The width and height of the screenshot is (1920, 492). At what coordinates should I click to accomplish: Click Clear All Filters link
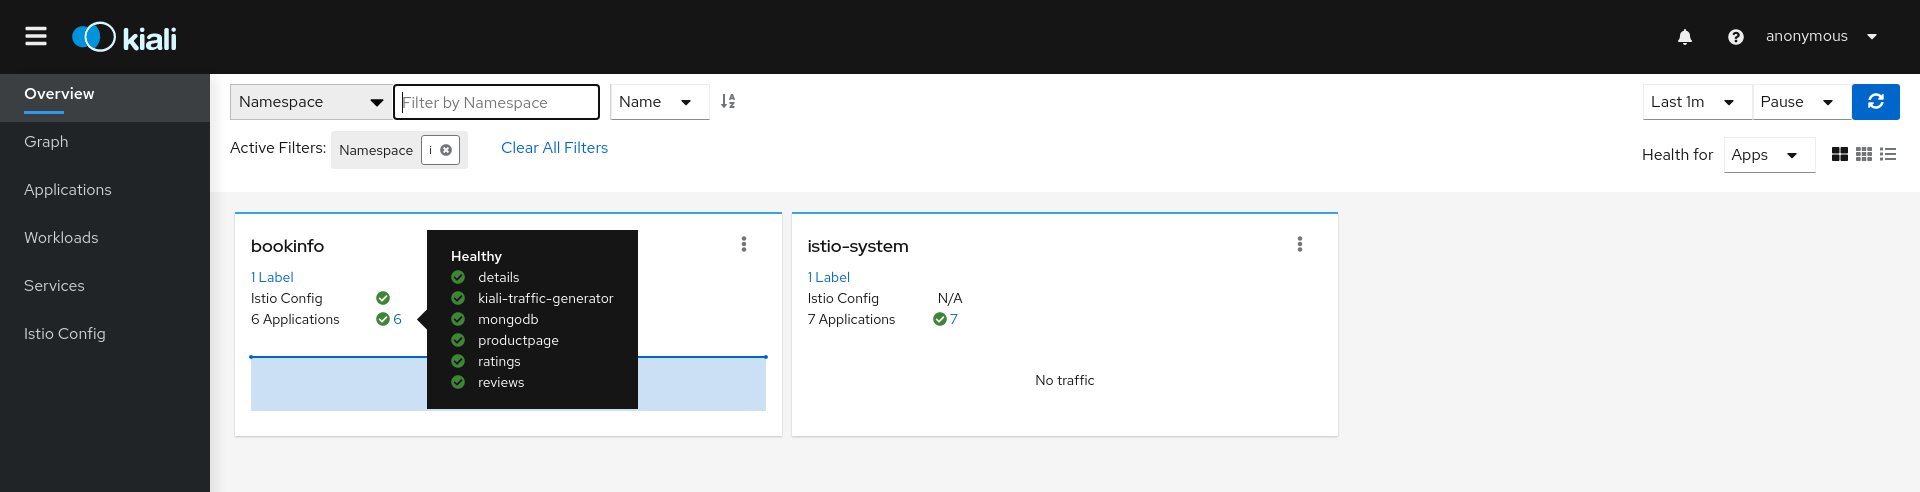[x=554, y=148]
